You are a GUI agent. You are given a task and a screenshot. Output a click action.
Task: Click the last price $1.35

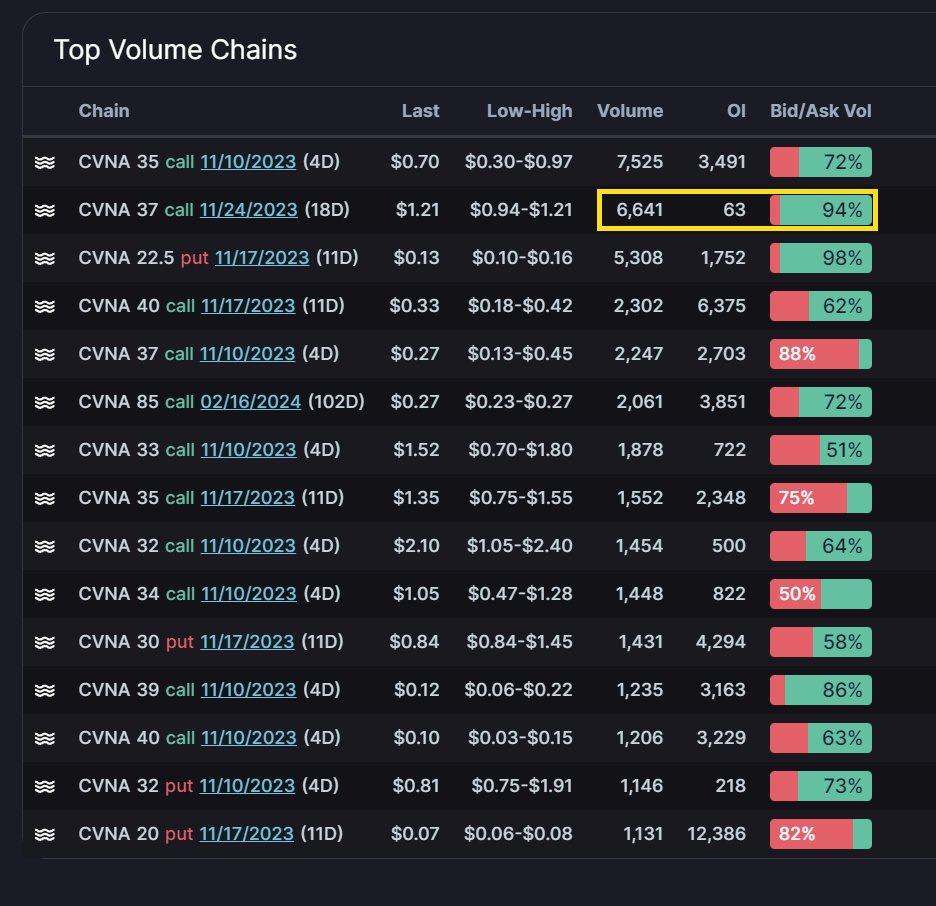pos(416,498)
